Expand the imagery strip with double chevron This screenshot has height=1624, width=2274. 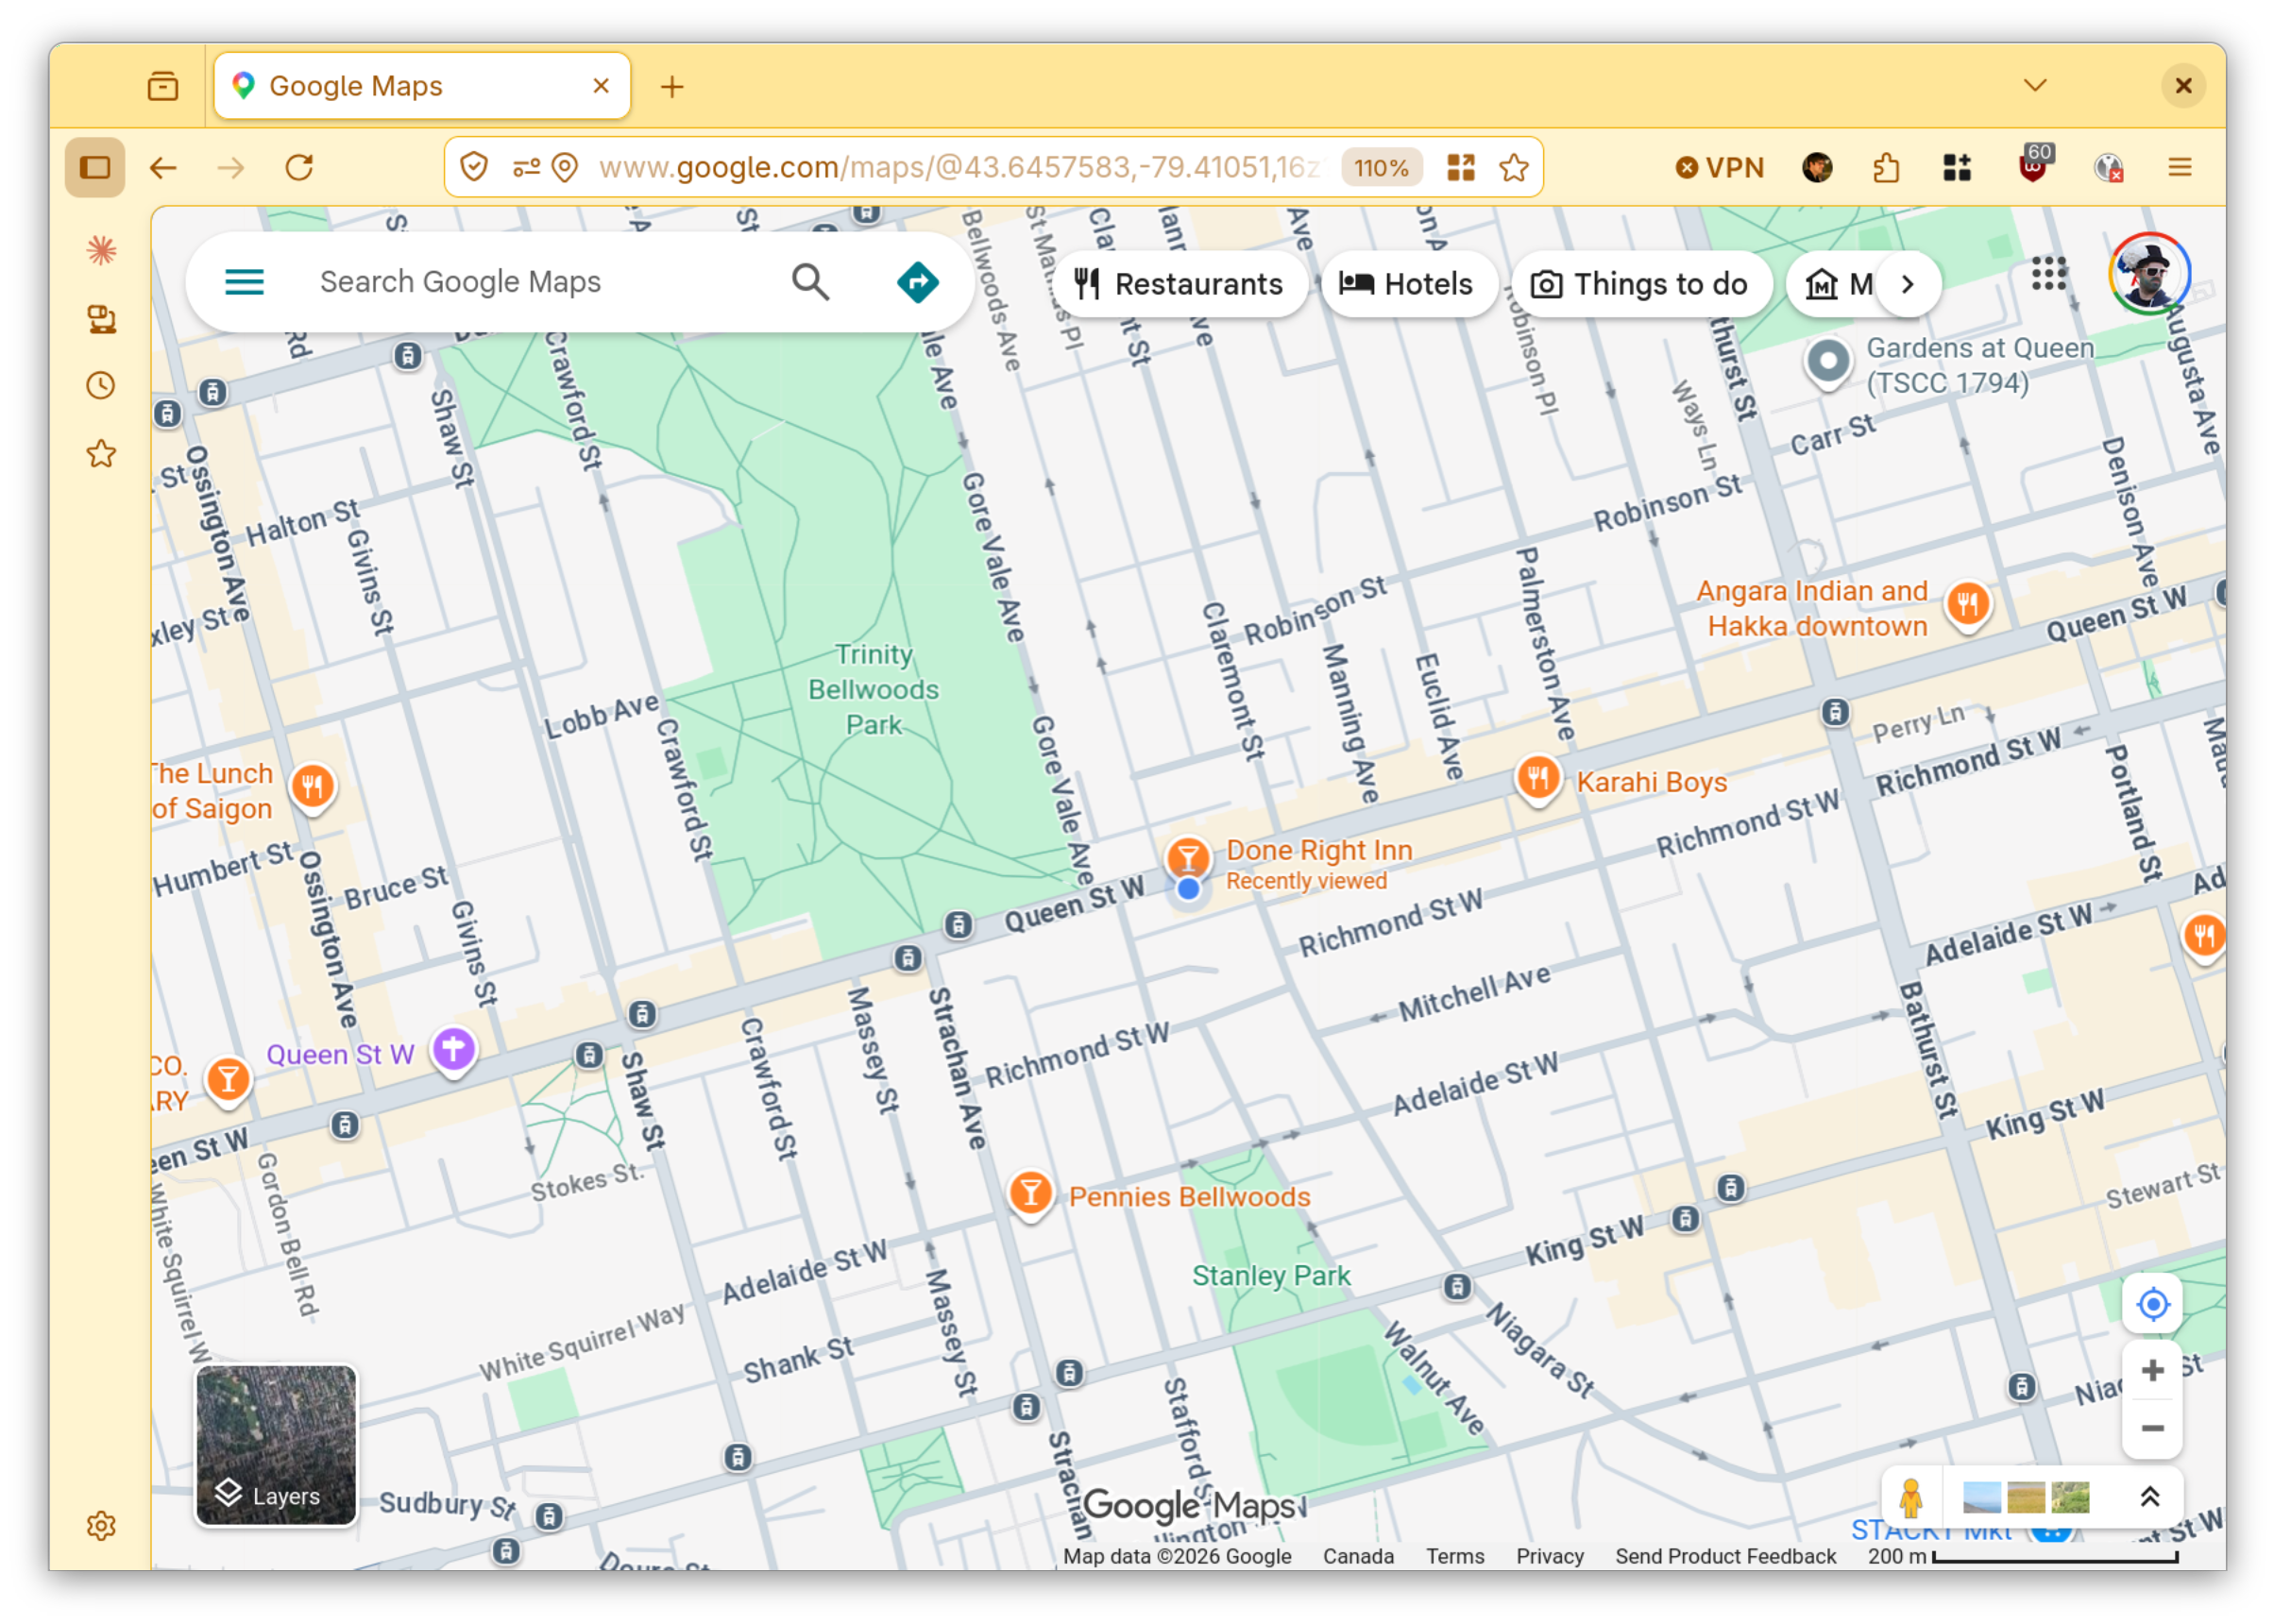pyautogui.click(x=2149, y=1497)
